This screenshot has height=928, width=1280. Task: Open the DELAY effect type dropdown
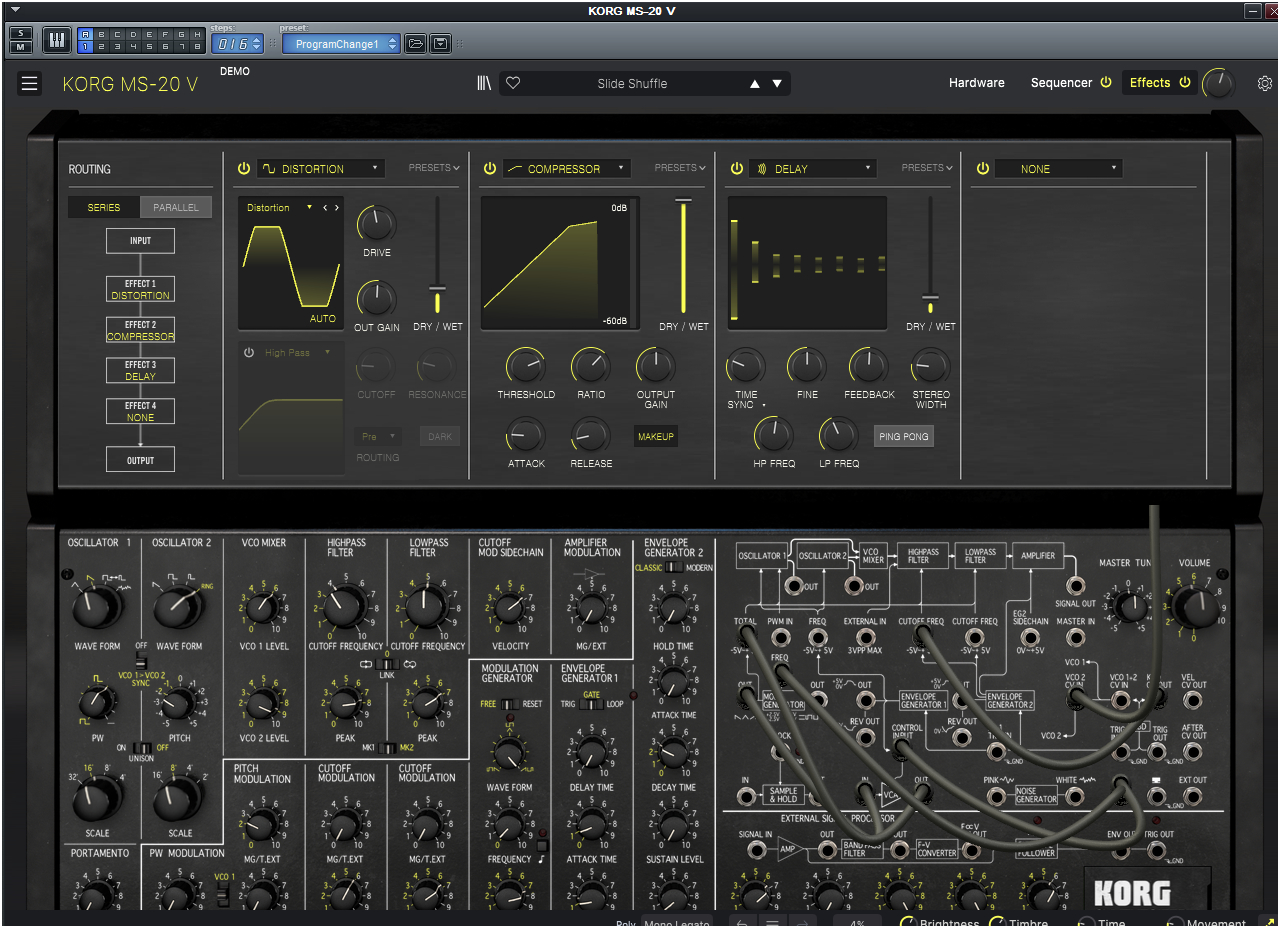point(813,169)
